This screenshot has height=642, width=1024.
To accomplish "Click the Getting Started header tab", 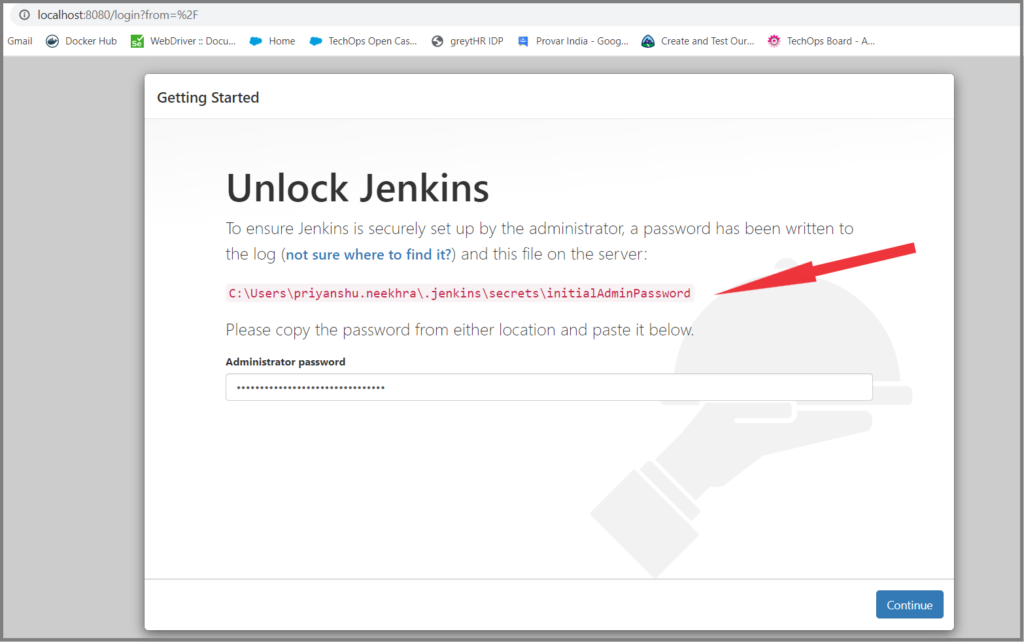I will click(x=207, y=97).
